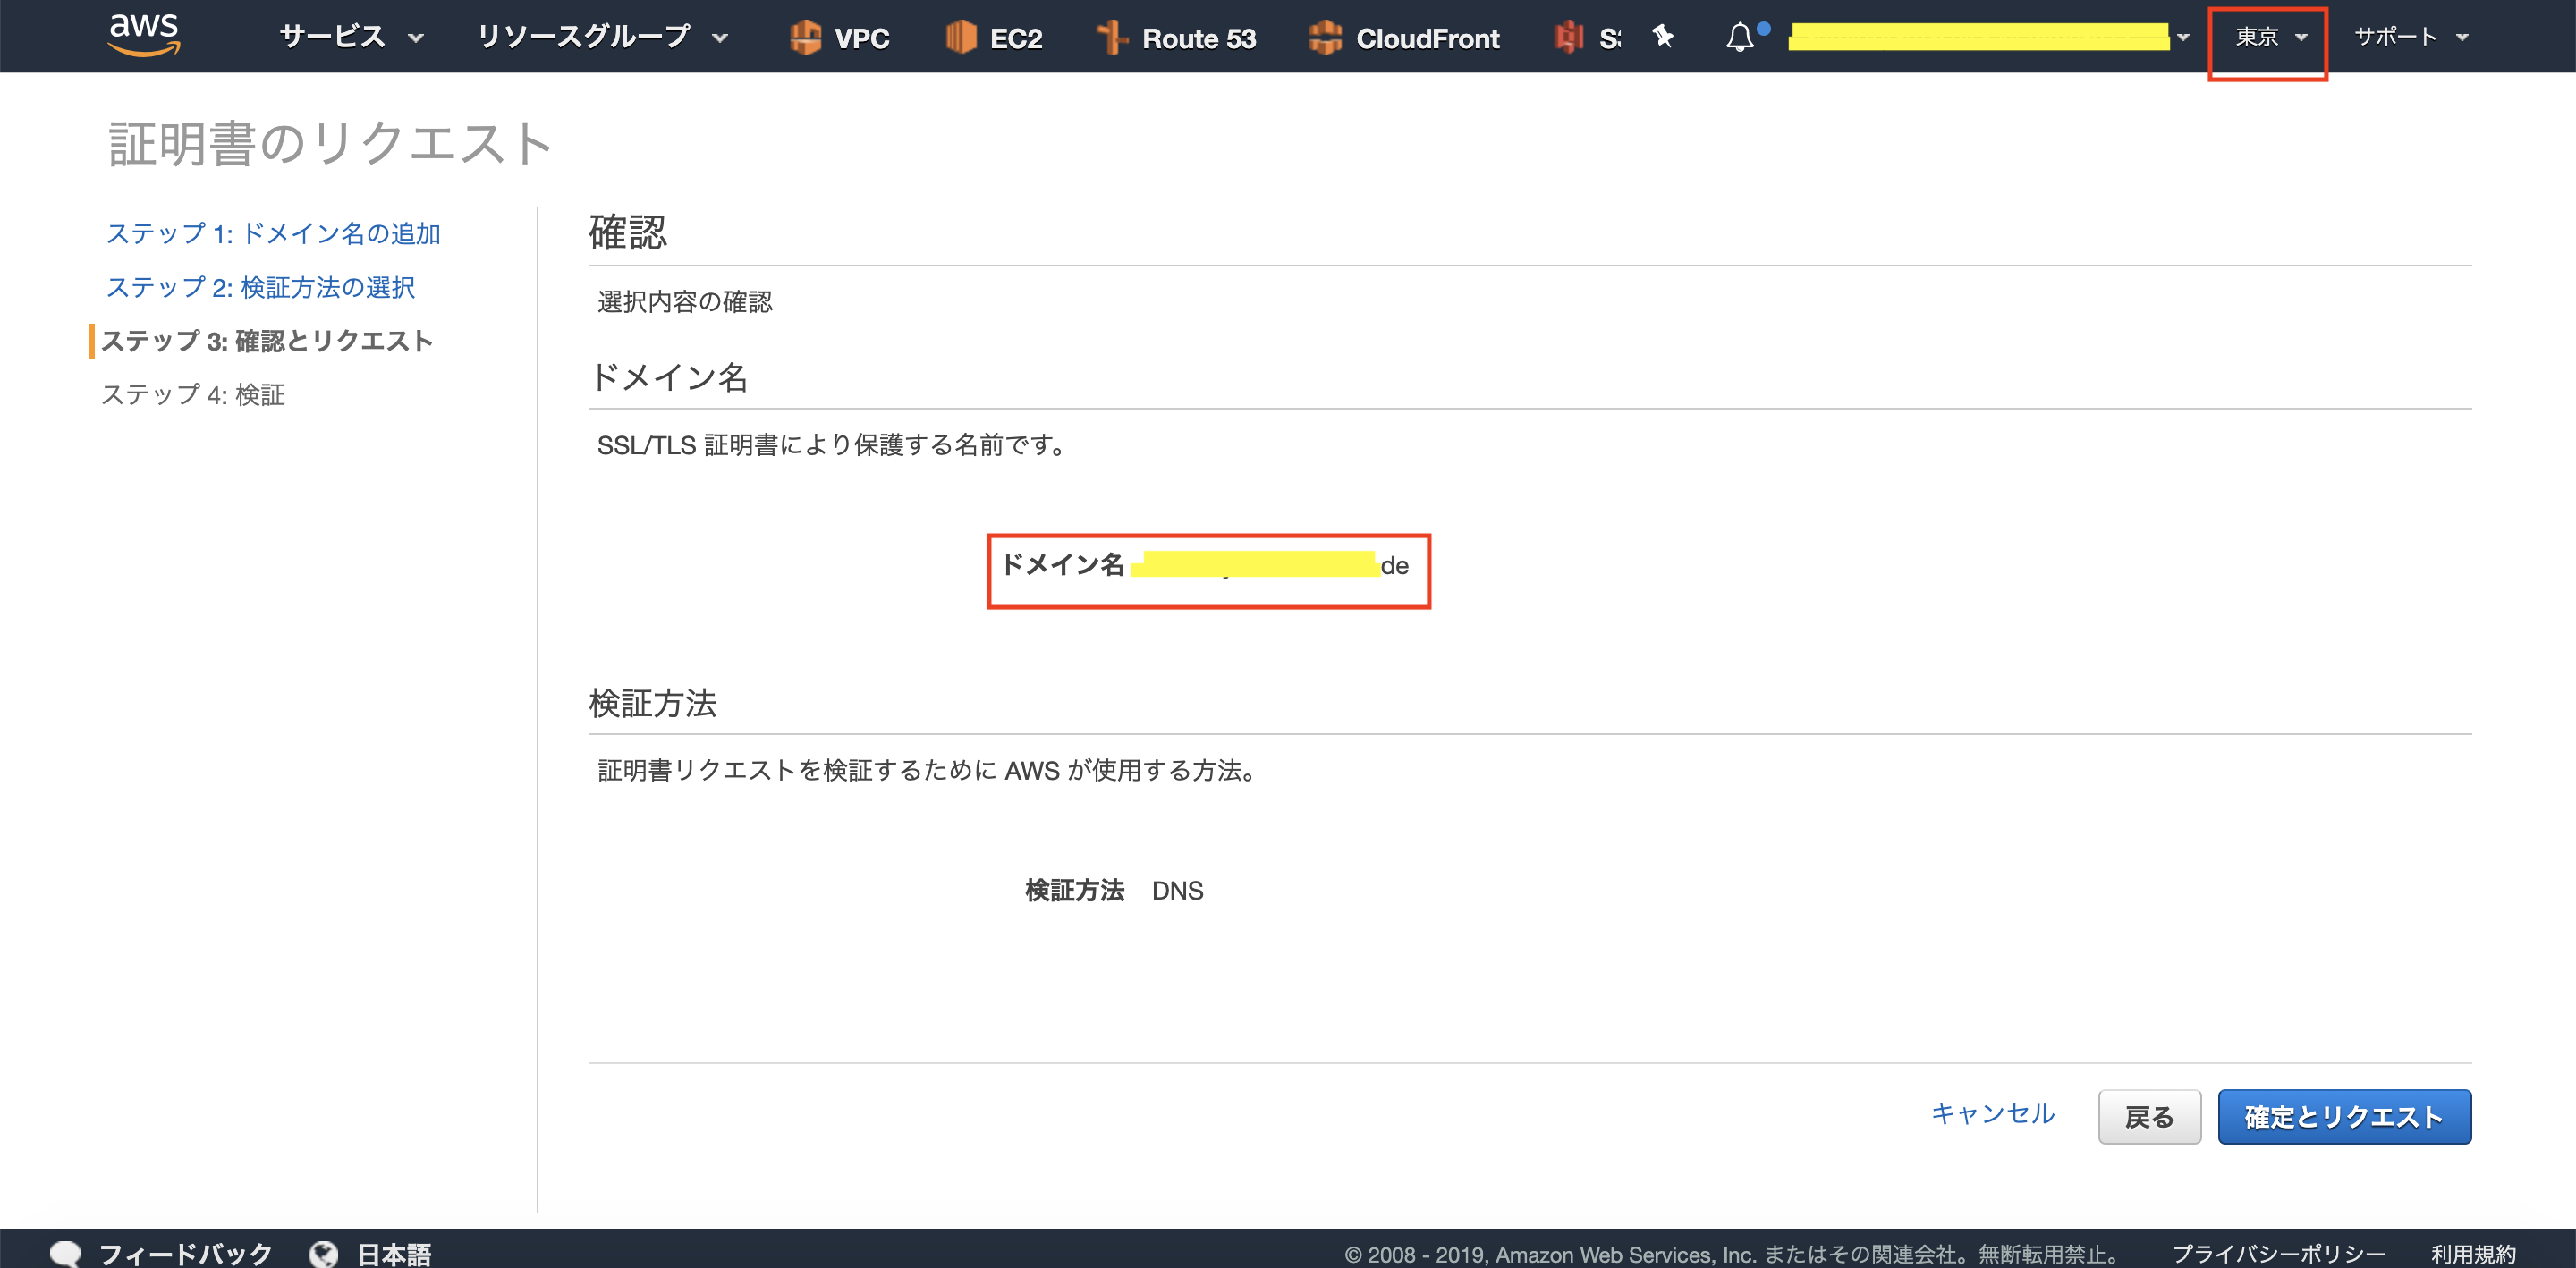Image resolution: width=2576 pixels, height=1268 pixels.
Task: Click the feedback speech bubble icon
Action: tap(65, 1253)
